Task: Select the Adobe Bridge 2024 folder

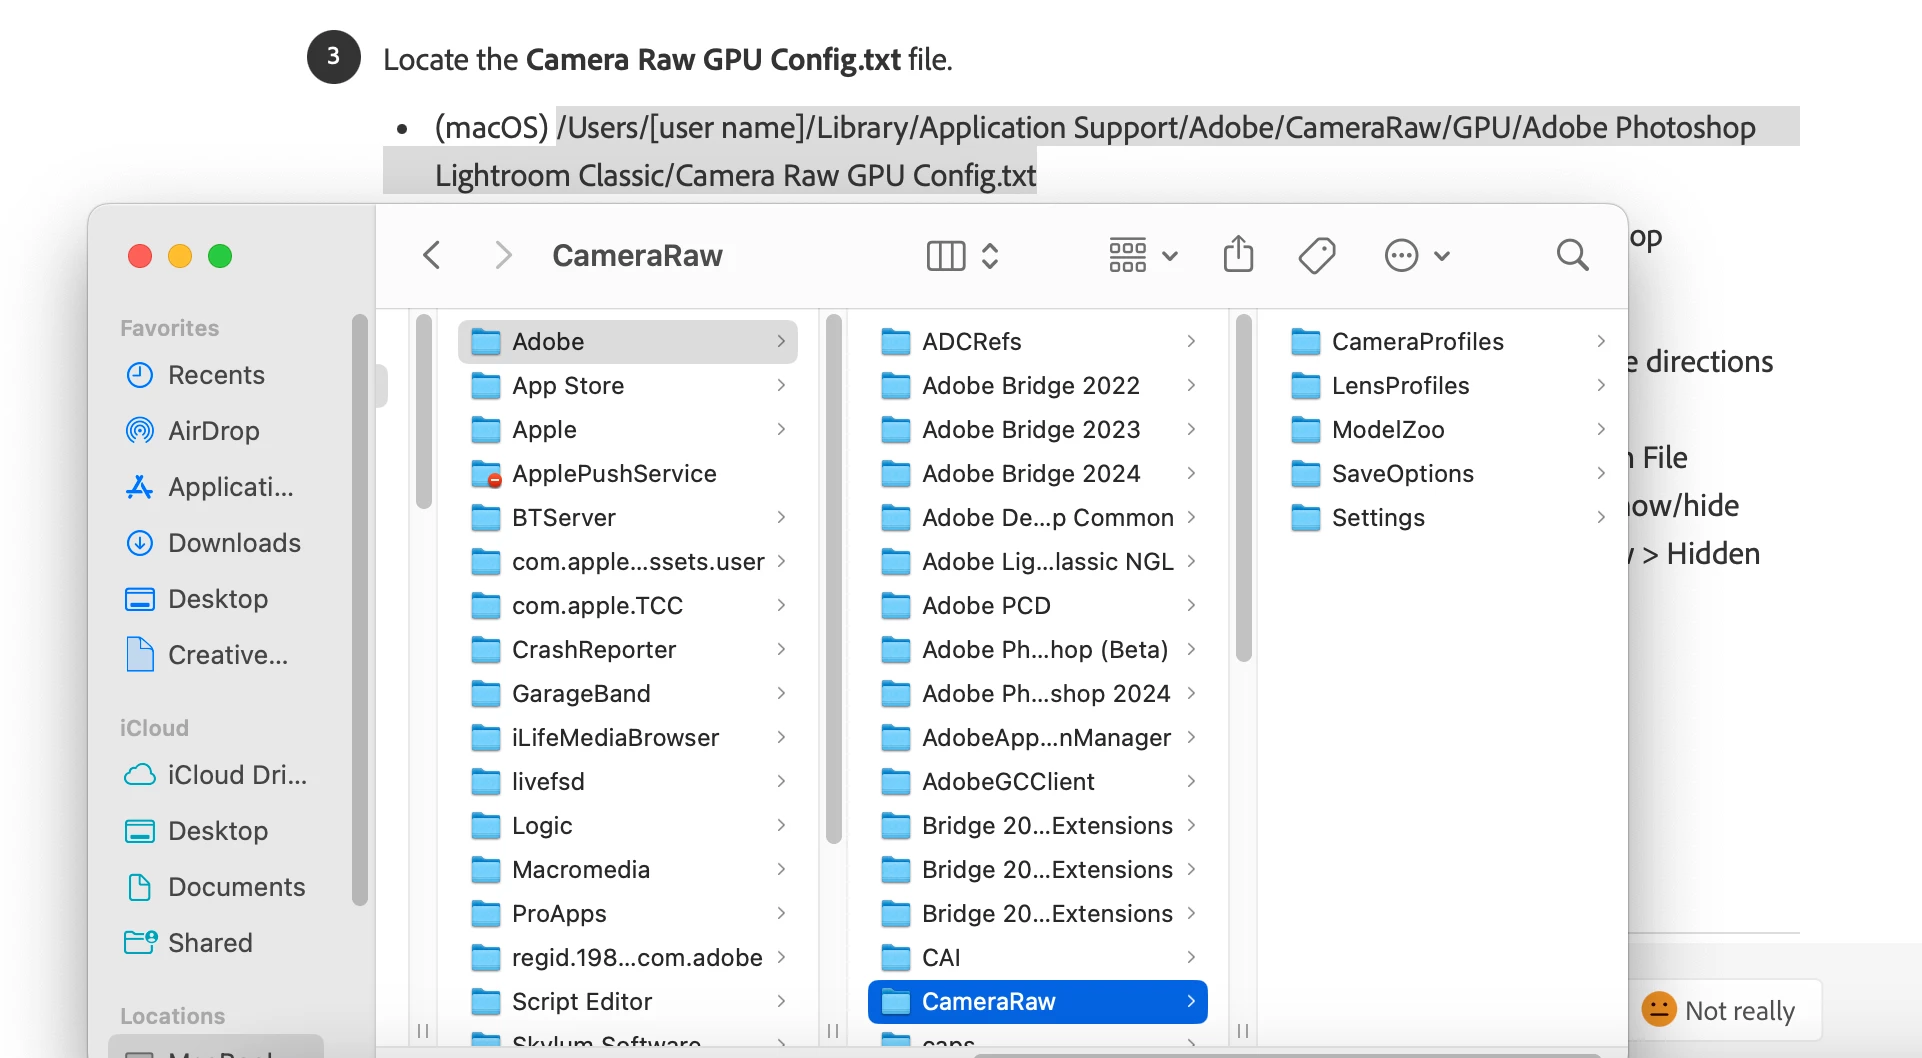Action: coord(1037,474)
